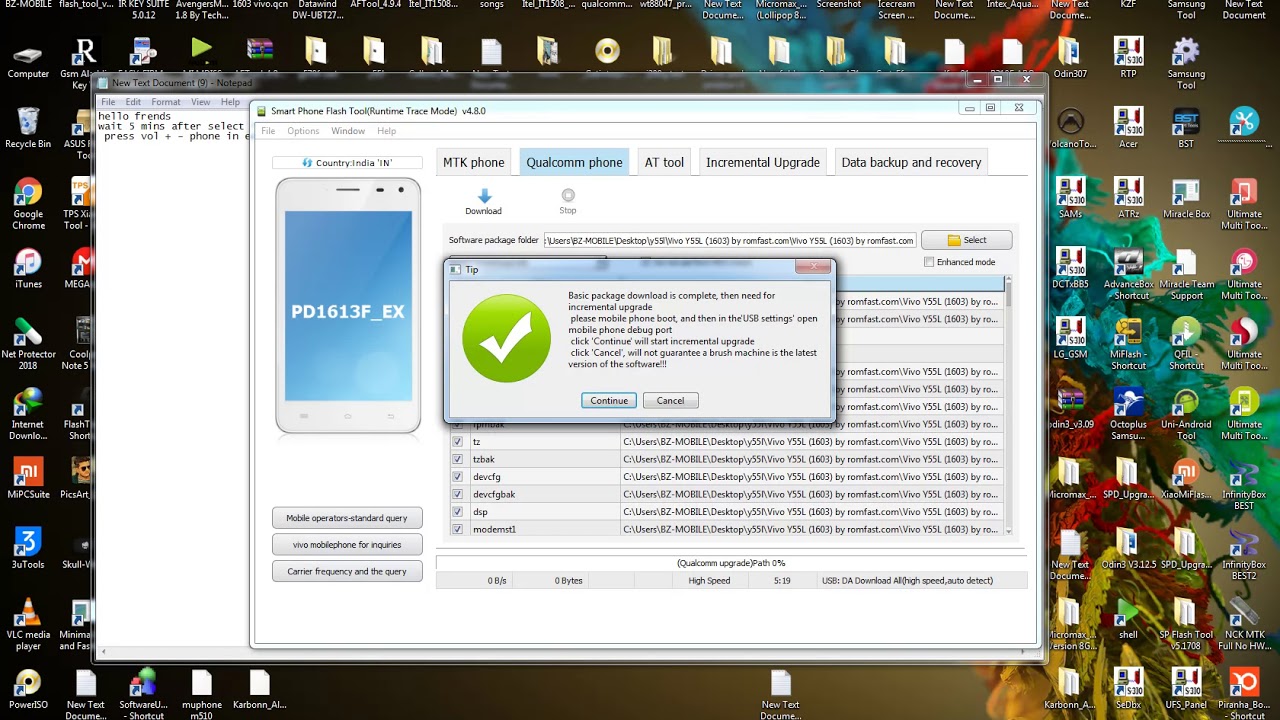Open the Window menu of the Flash Tool
Image resolution: width=1280 pixels, height=720 pixels.
tap(348, 131)
